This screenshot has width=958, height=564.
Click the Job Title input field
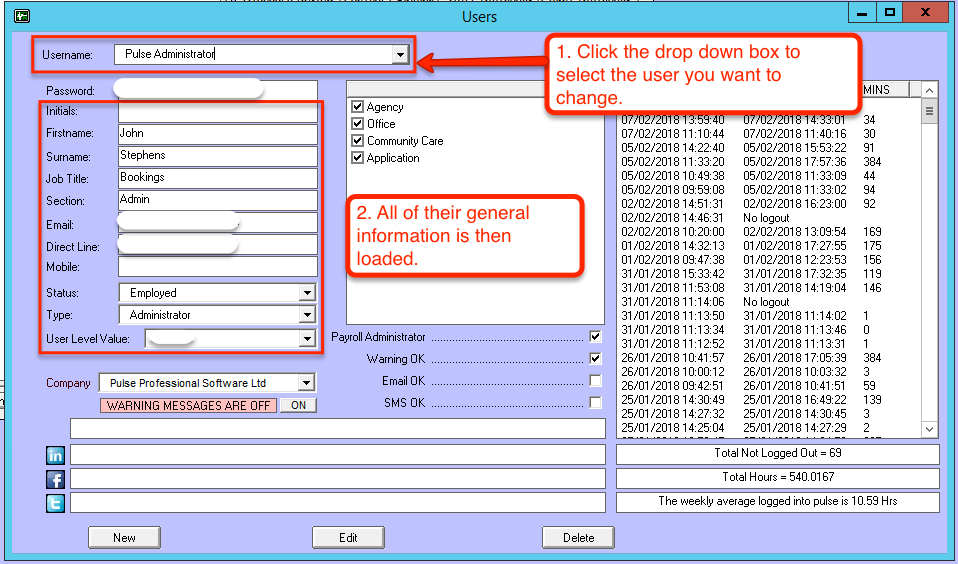217,178
